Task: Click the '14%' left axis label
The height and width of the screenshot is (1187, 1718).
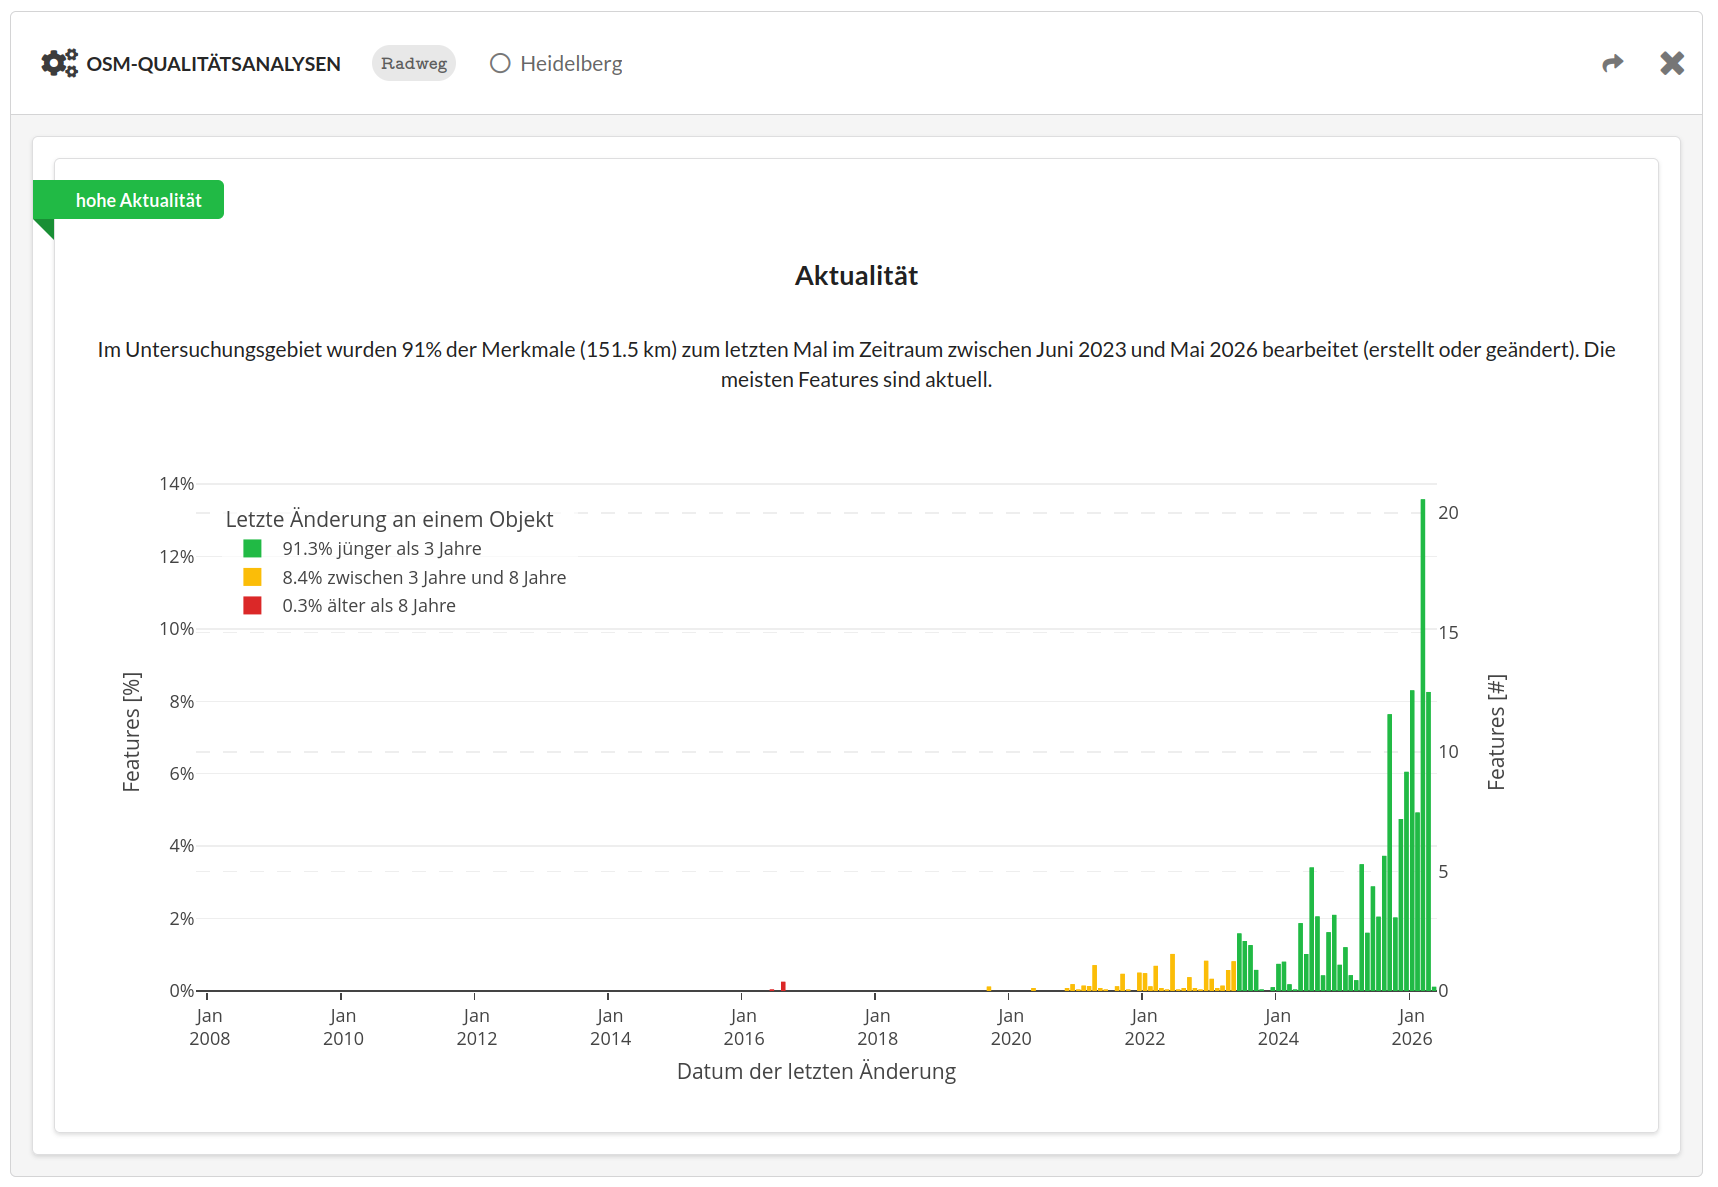Action: 176,484
